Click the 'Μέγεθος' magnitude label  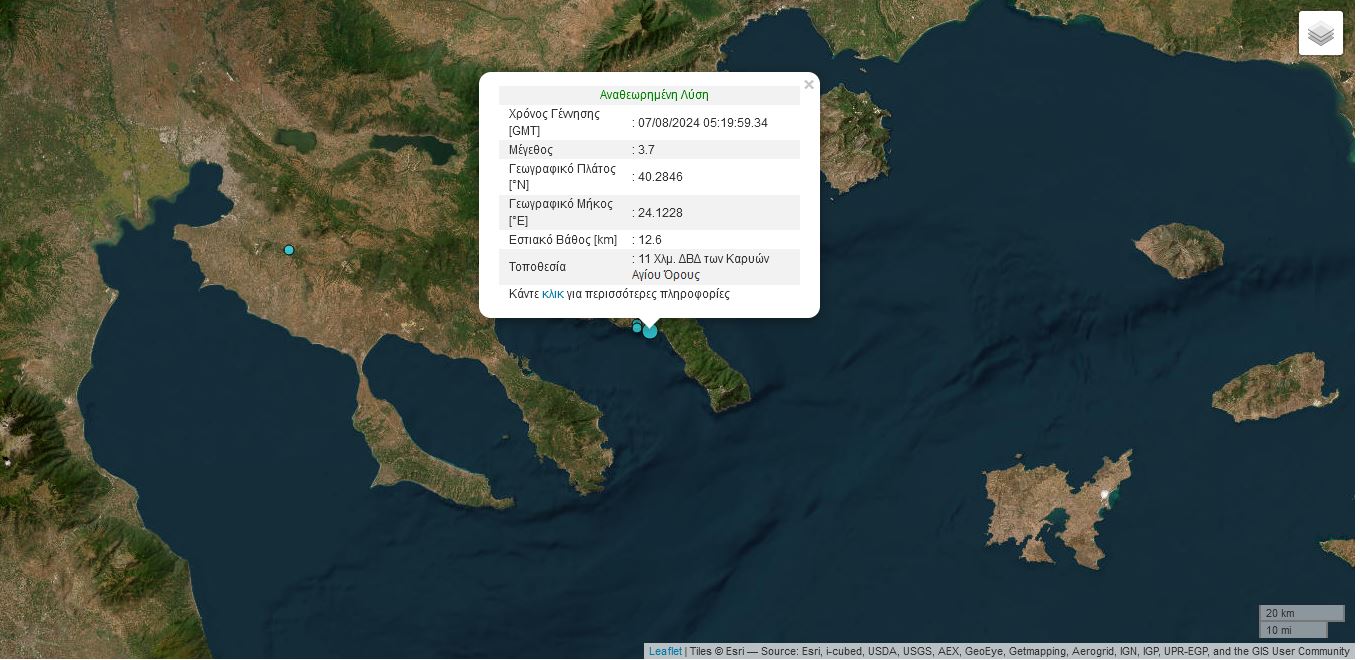coord(531,150)
